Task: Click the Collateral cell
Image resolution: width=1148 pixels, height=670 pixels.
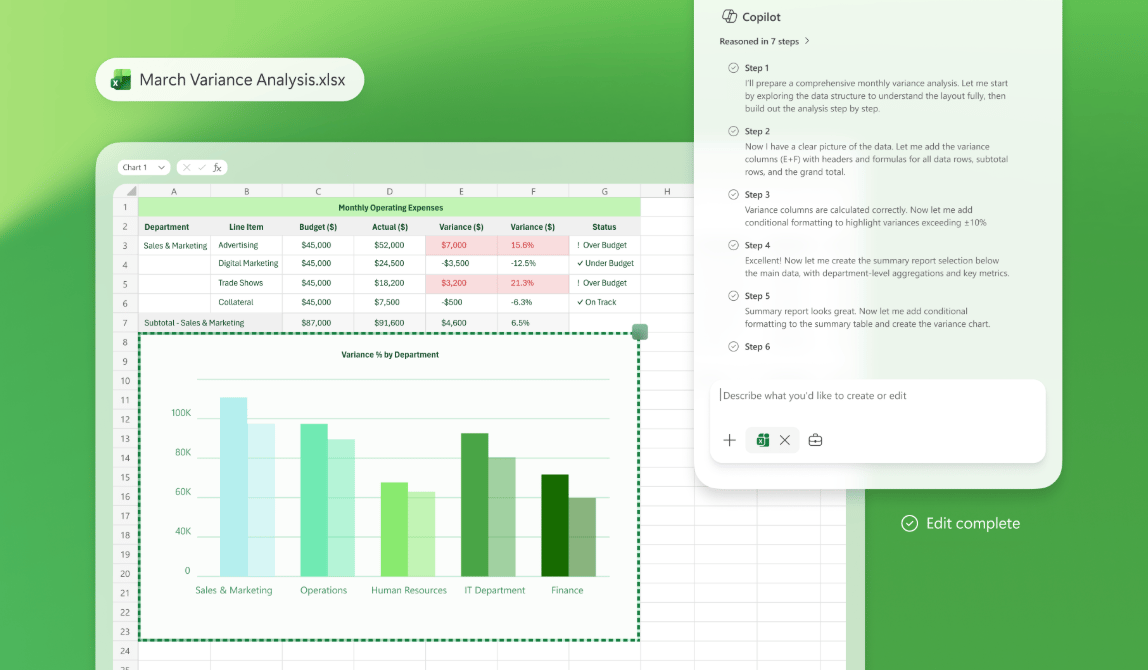Action: pyautogui.click(x=246, y=302)
